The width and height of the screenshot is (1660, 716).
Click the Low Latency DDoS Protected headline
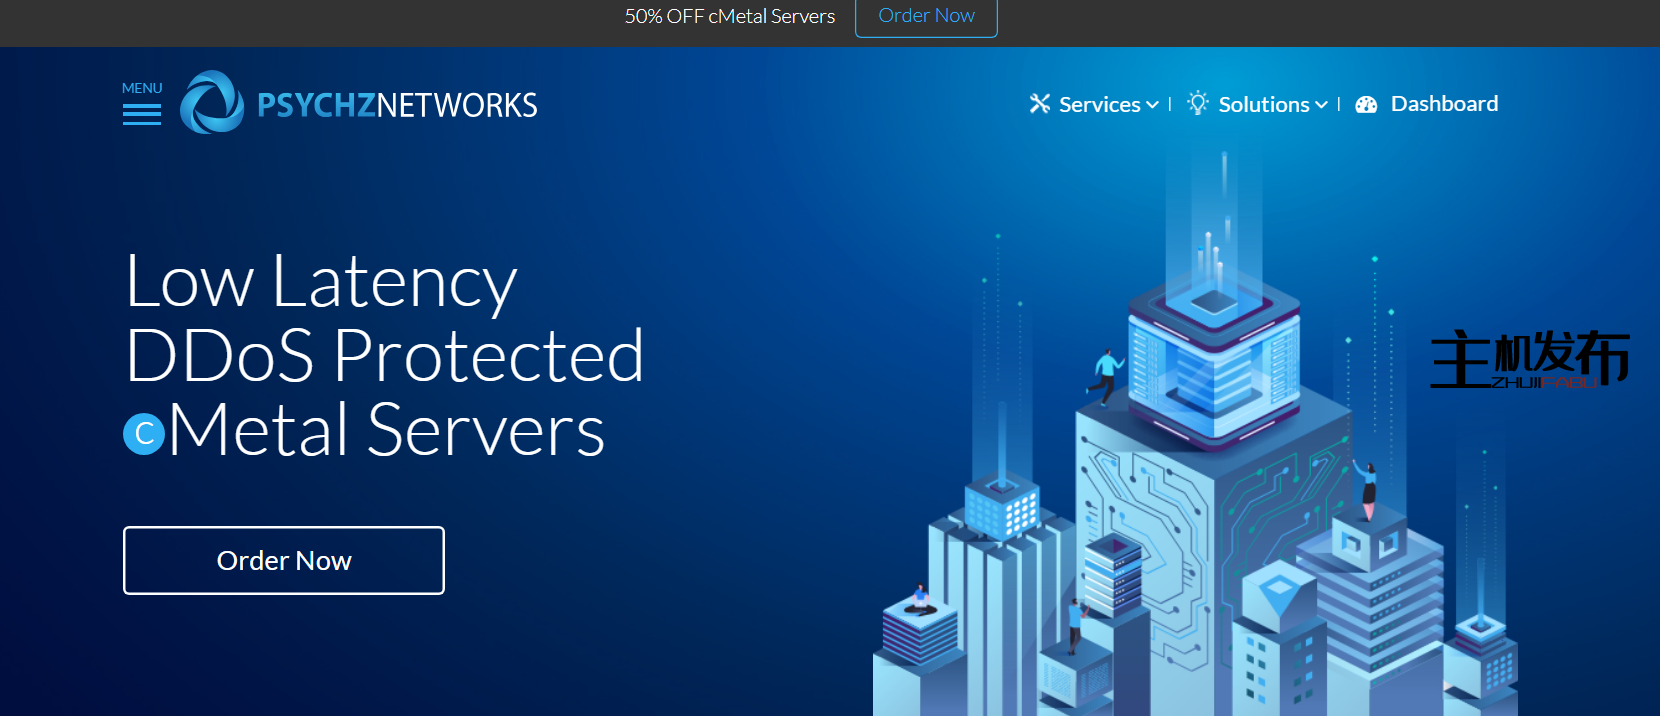pyautogui.click(x=384, y=318)
